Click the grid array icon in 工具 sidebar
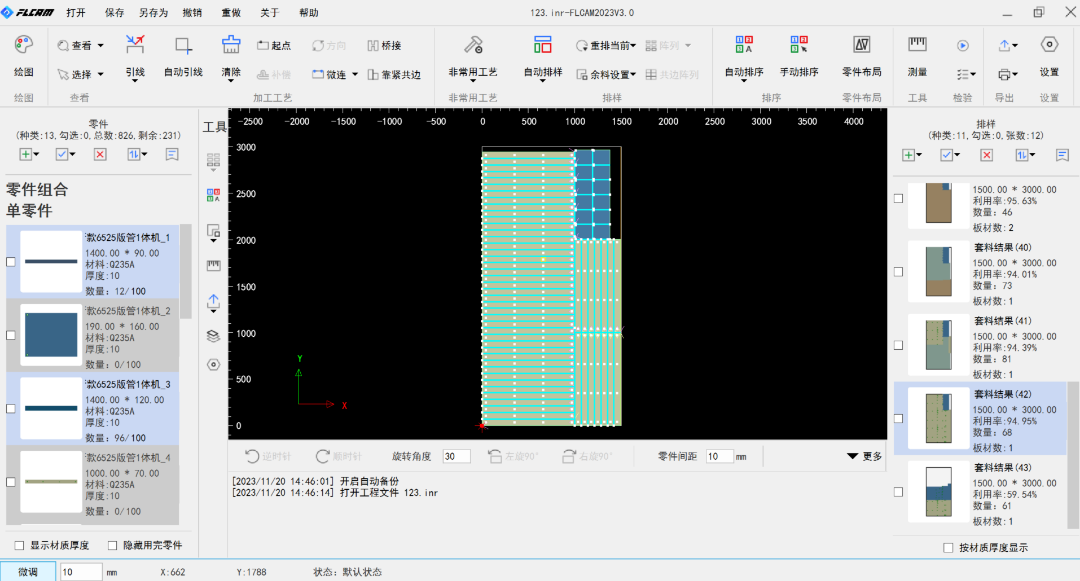The width and height of the screenshot is (1080, 581). click(x=214, y=160)
